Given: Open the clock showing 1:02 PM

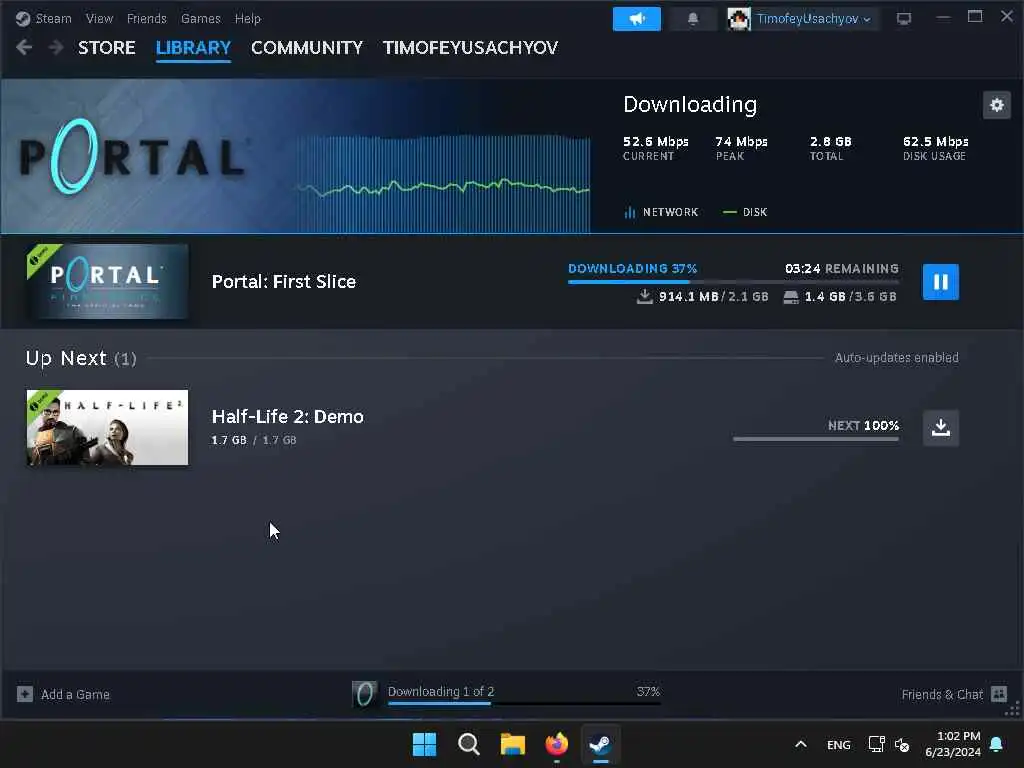Looking at the screenshot, I should pyautogui.click(x=953, y=744).
